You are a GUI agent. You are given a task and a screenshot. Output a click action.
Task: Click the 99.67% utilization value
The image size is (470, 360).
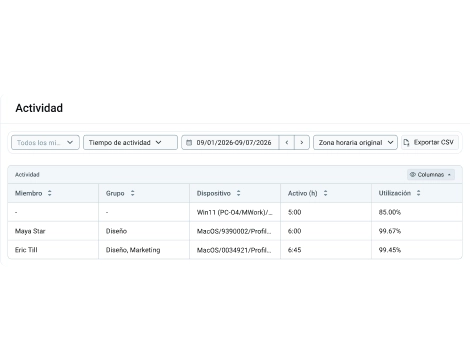point(390,231)
